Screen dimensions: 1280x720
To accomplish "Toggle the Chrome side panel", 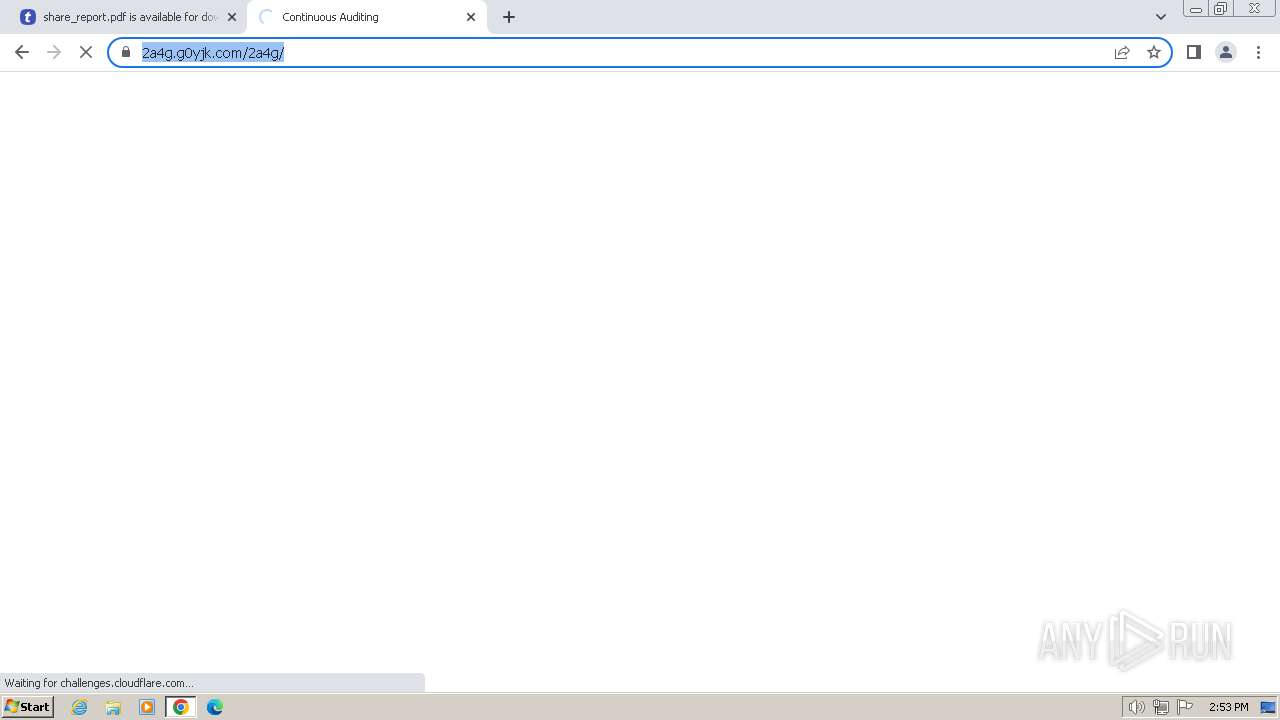I will [x=1194, y=52].
